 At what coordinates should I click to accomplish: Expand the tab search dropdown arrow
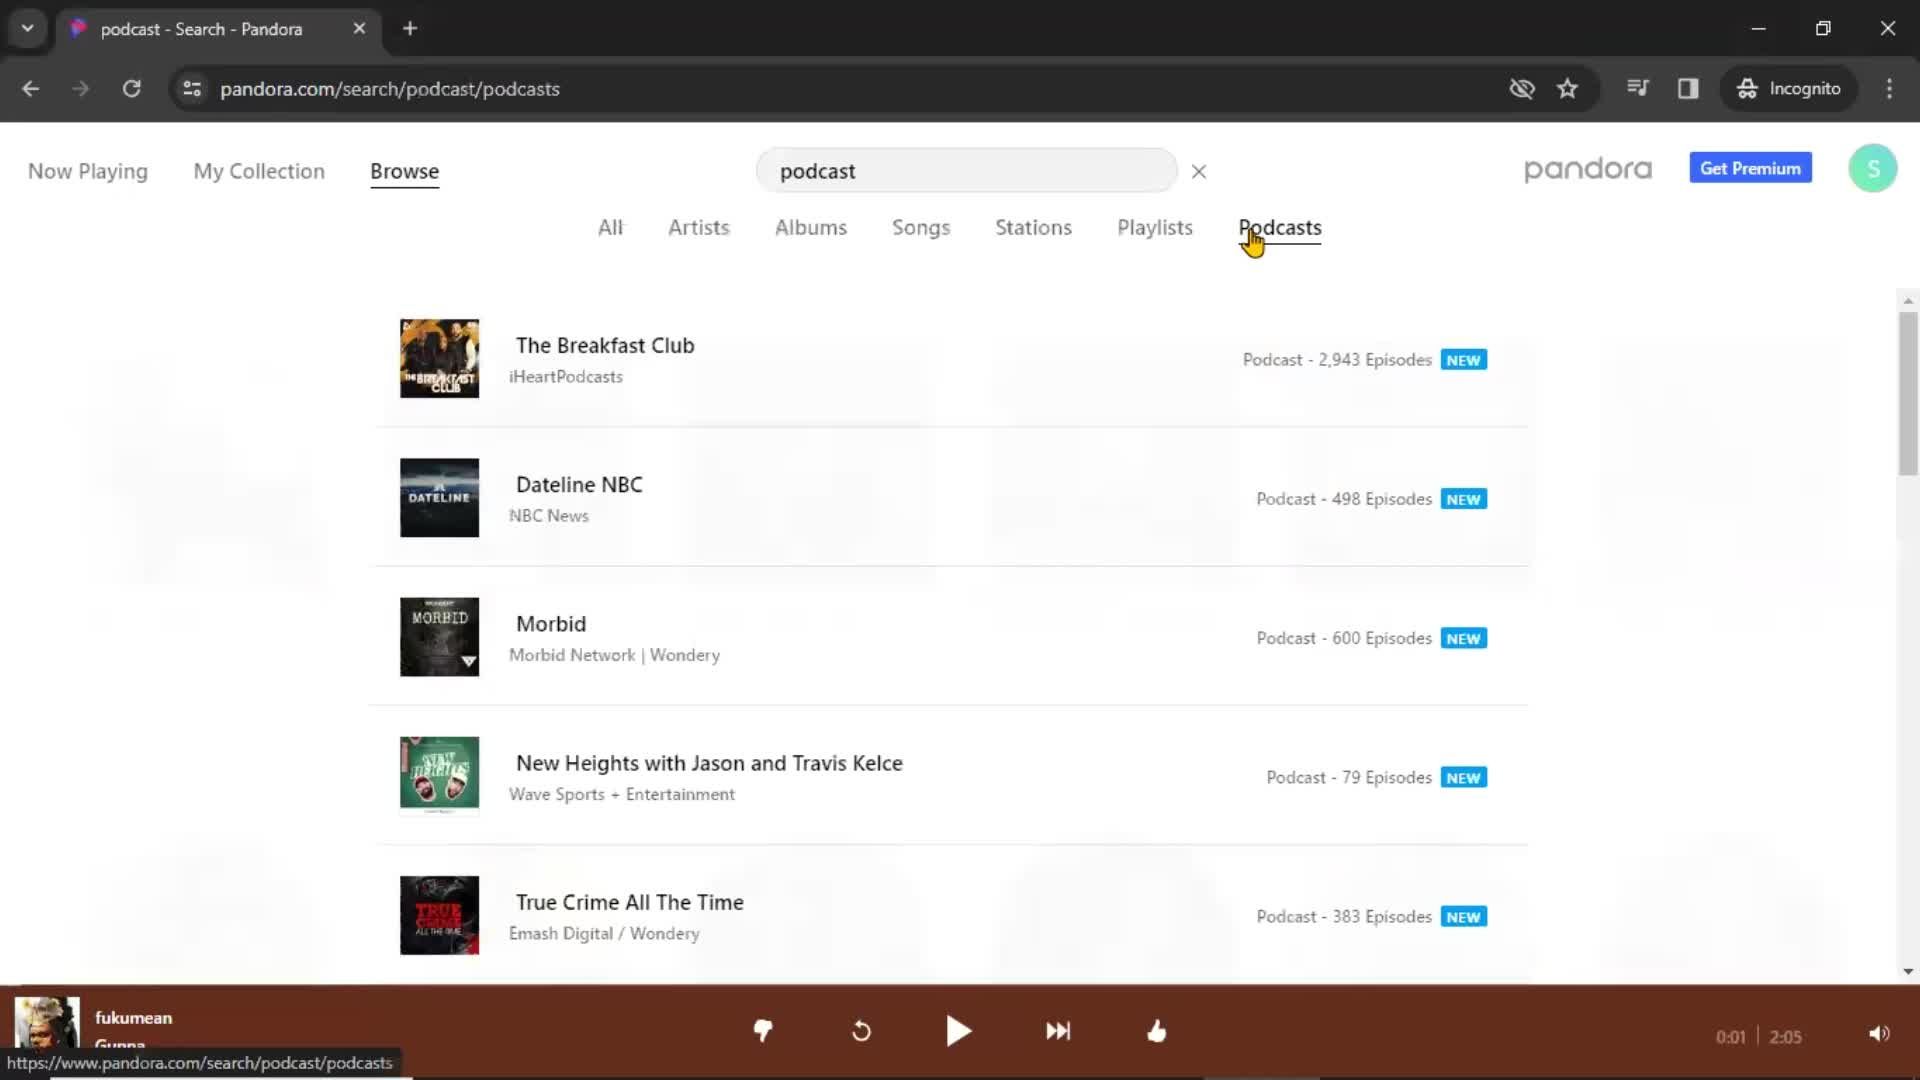tap(28, 29)
